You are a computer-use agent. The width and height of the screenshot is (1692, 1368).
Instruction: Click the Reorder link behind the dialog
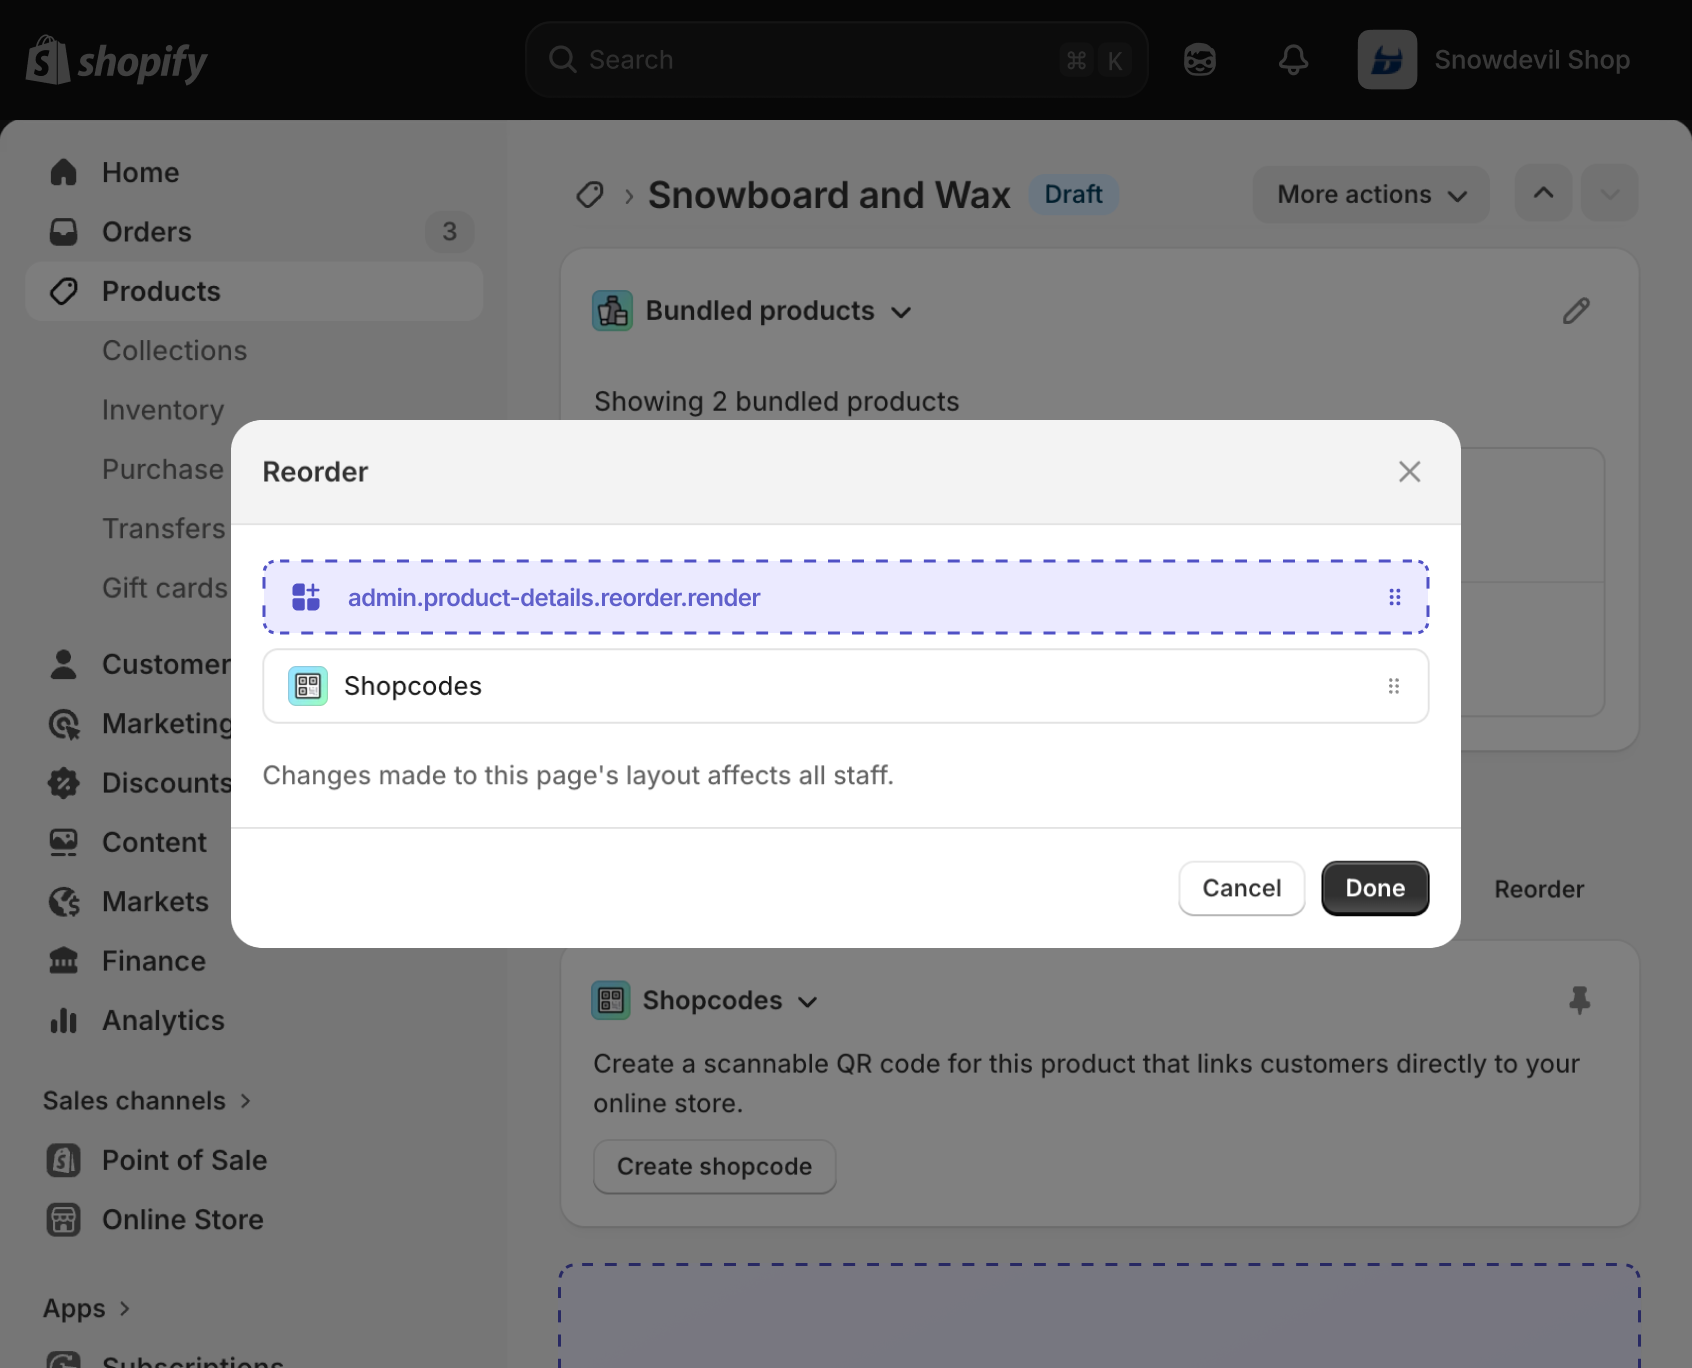pos(1539,889)
